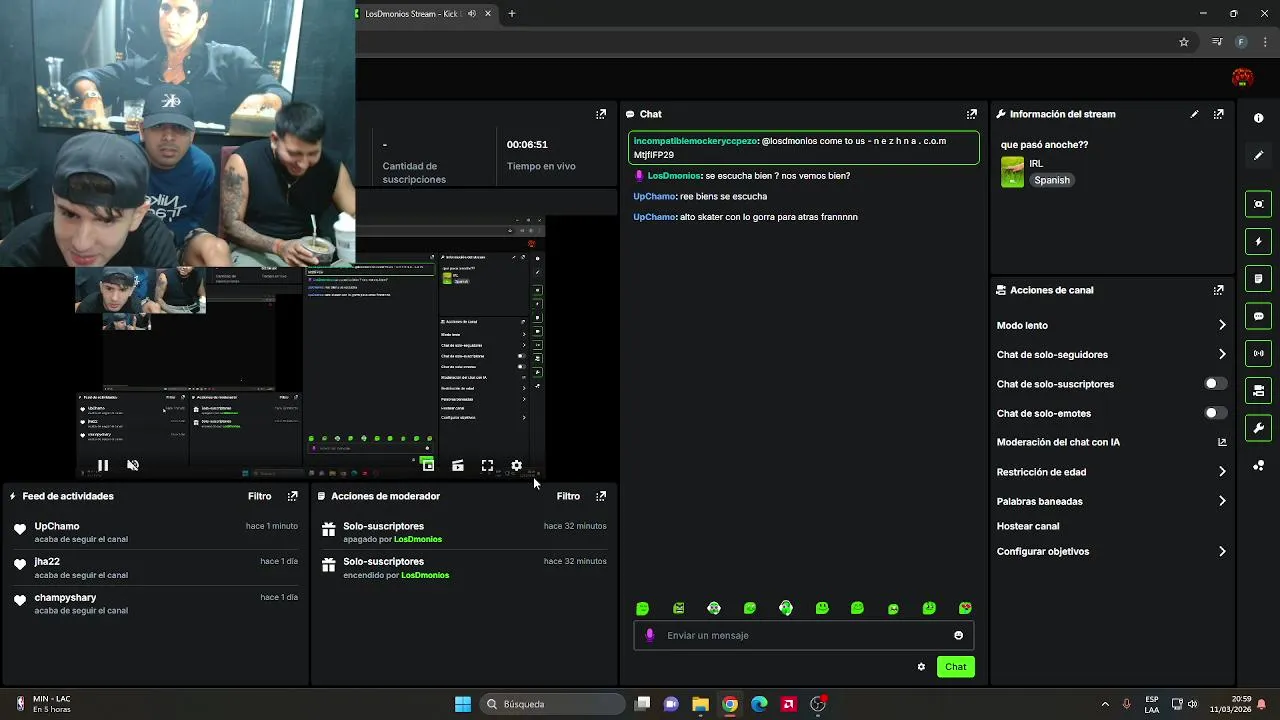
Task: Click the Búsqueda taskbar search box
Action: coord(551,704)
